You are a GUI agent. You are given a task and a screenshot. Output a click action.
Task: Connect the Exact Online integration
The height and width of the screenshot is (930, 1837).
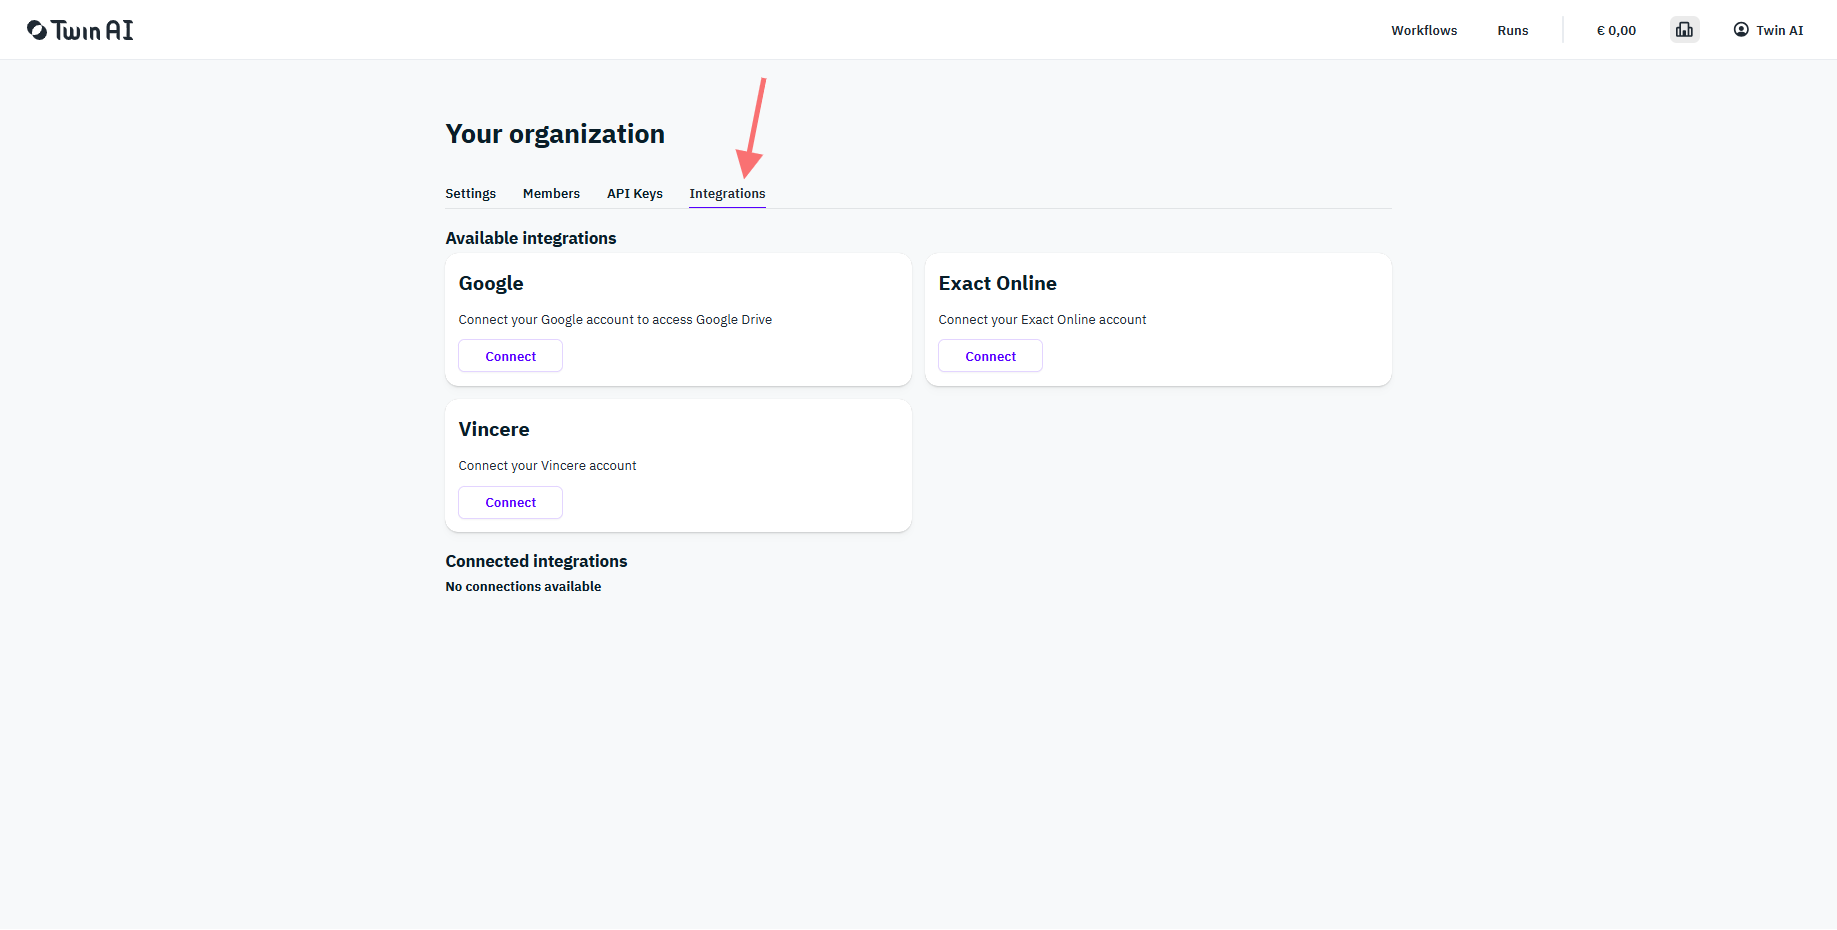pos(990,356)
